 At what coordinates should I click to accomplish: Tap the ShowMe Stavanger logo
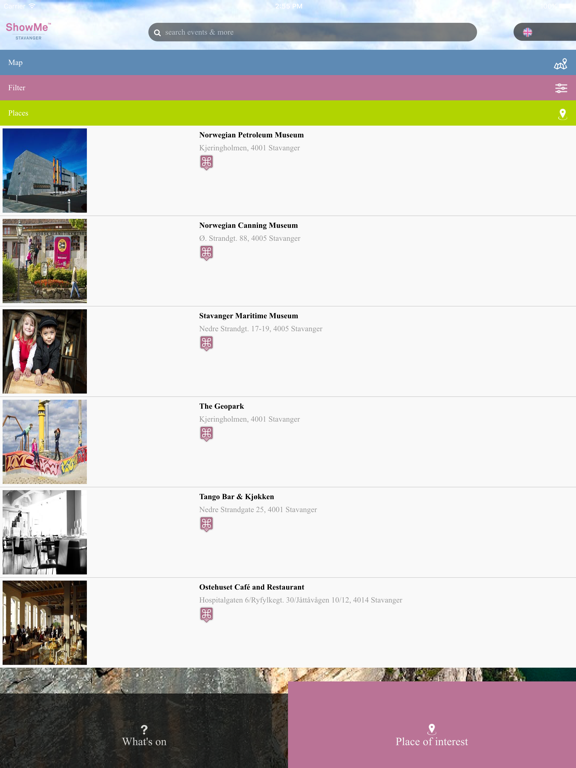click(x=28, y=31)
